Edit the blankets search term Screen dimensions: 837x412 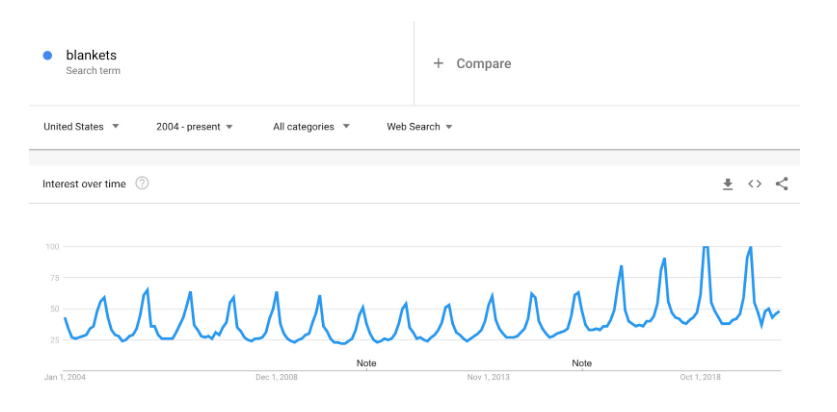coord(91,55)
